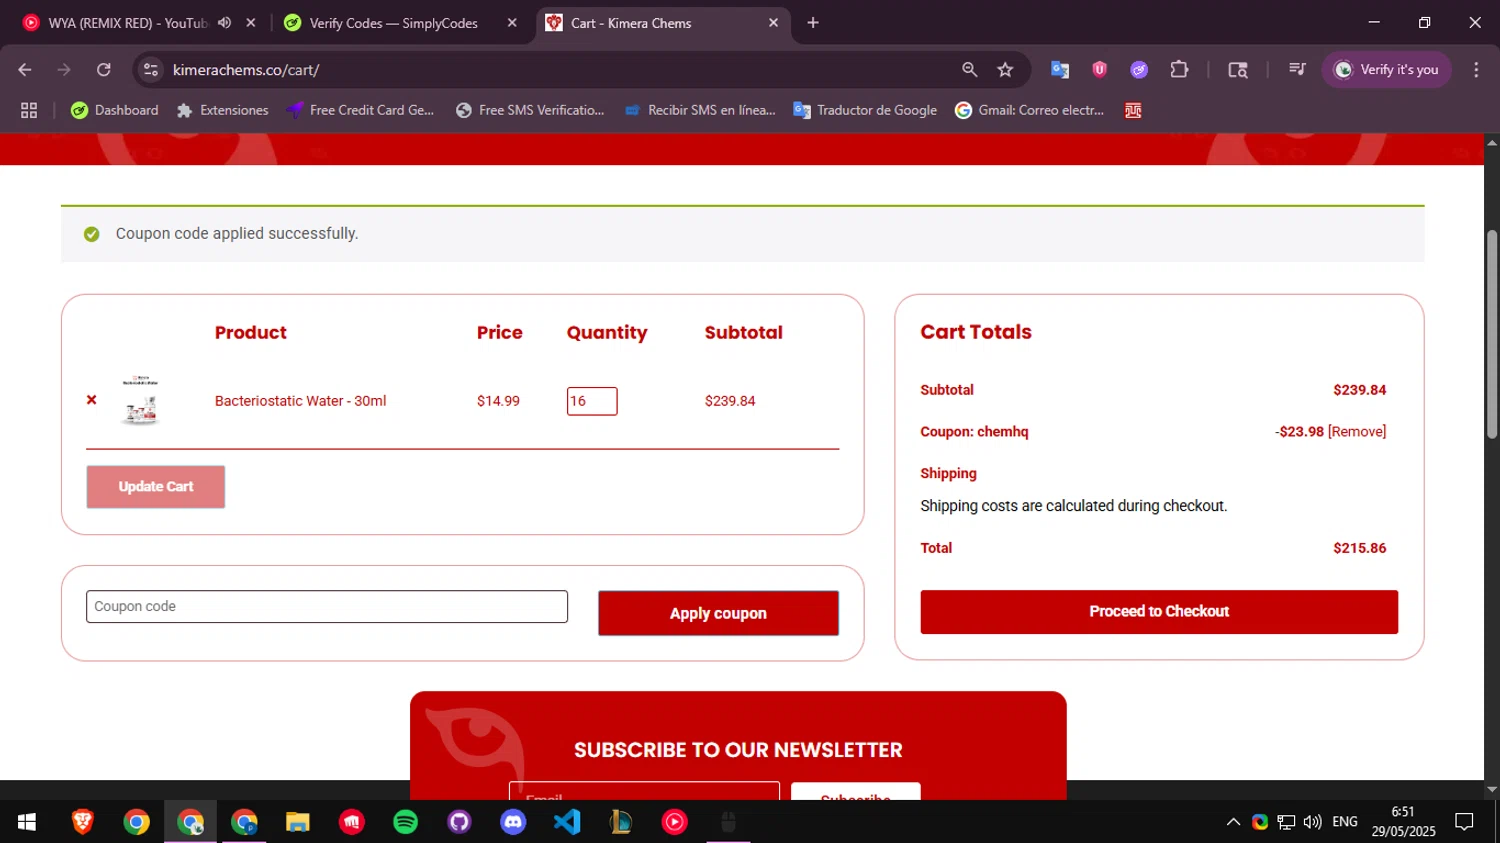
Task: Click the Apply coupon button
Action: (718, 613)
